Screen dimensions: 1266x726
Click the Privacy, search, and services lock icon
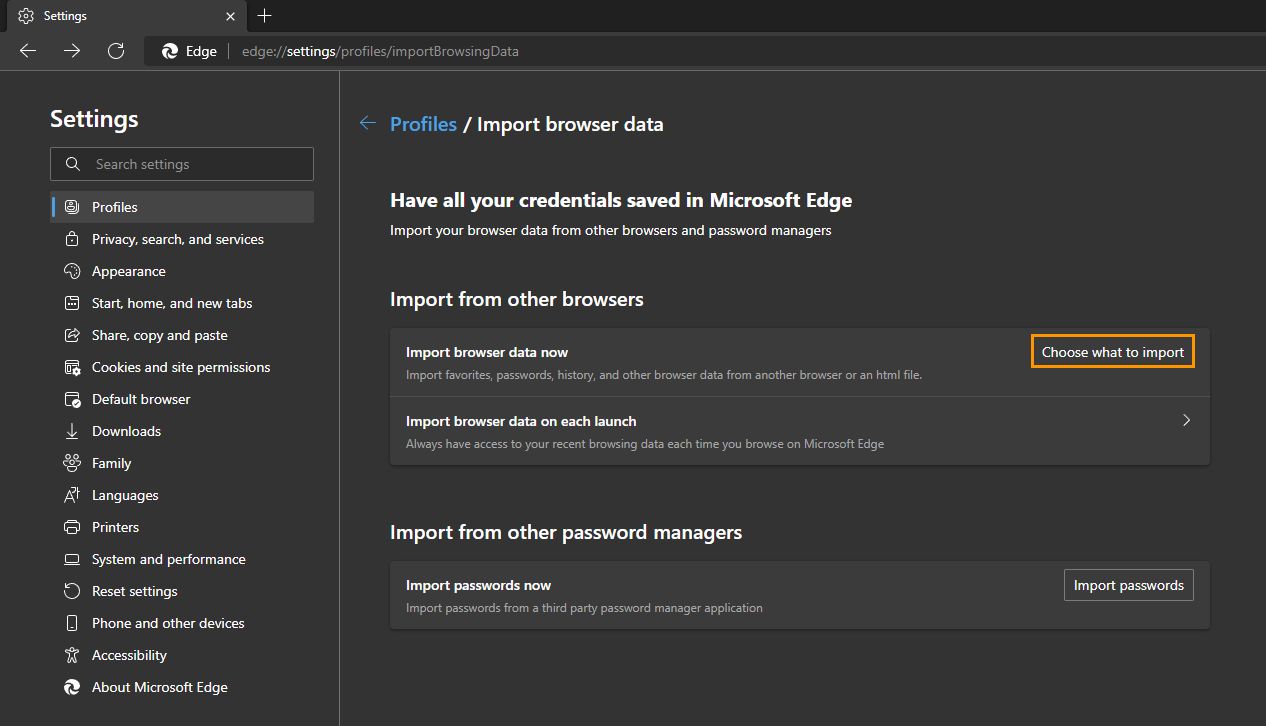click(x=72, y=239)
